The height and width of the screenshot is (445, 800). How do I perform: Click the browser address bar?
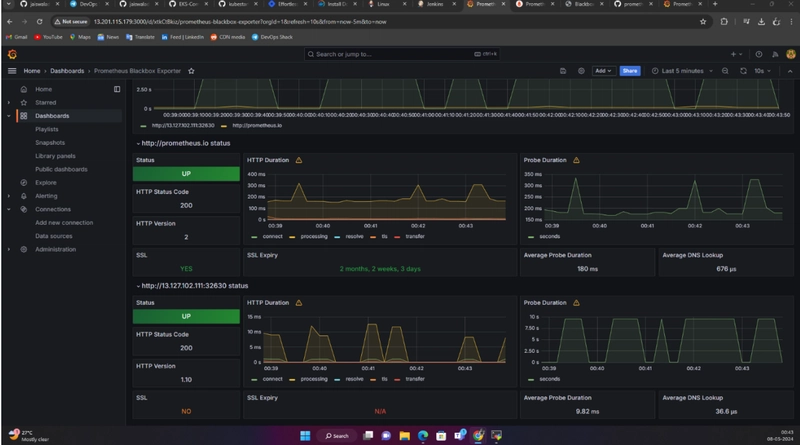(x=378, y=21)
